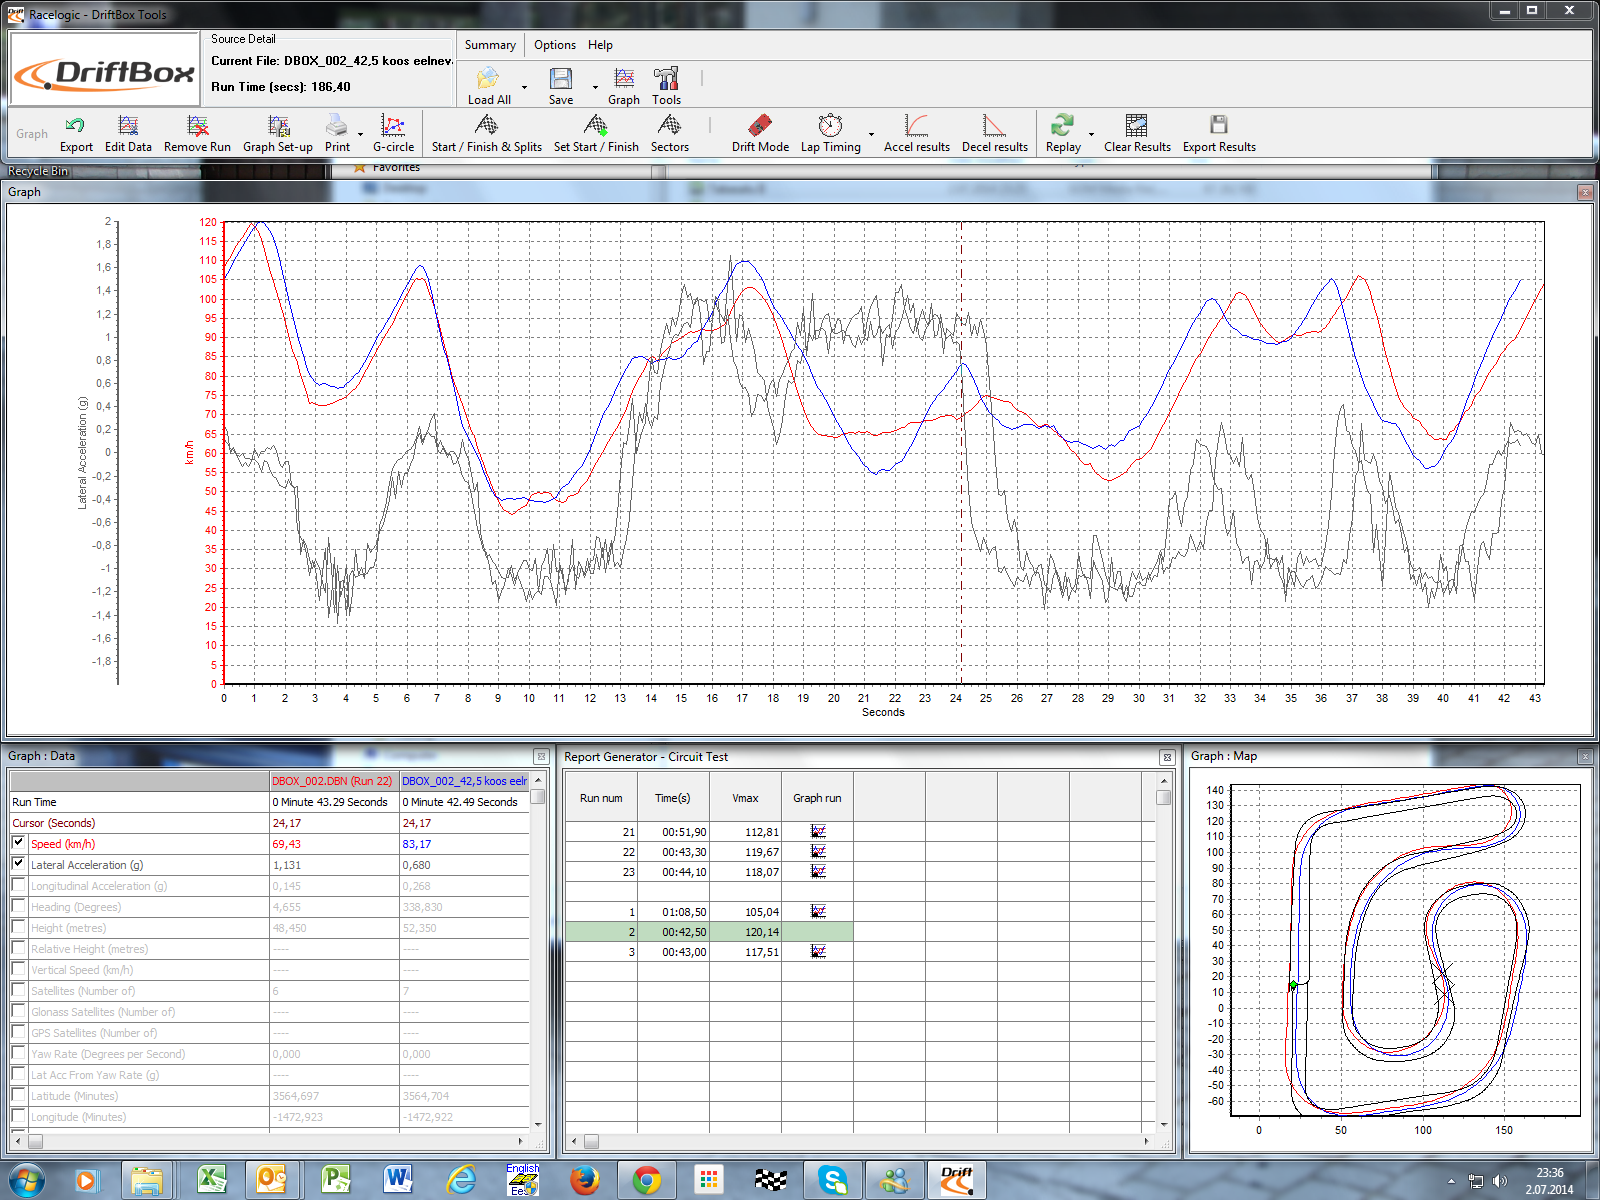
Task: Click data panel vertical scroll down arrow
Action: point(538,1124)
